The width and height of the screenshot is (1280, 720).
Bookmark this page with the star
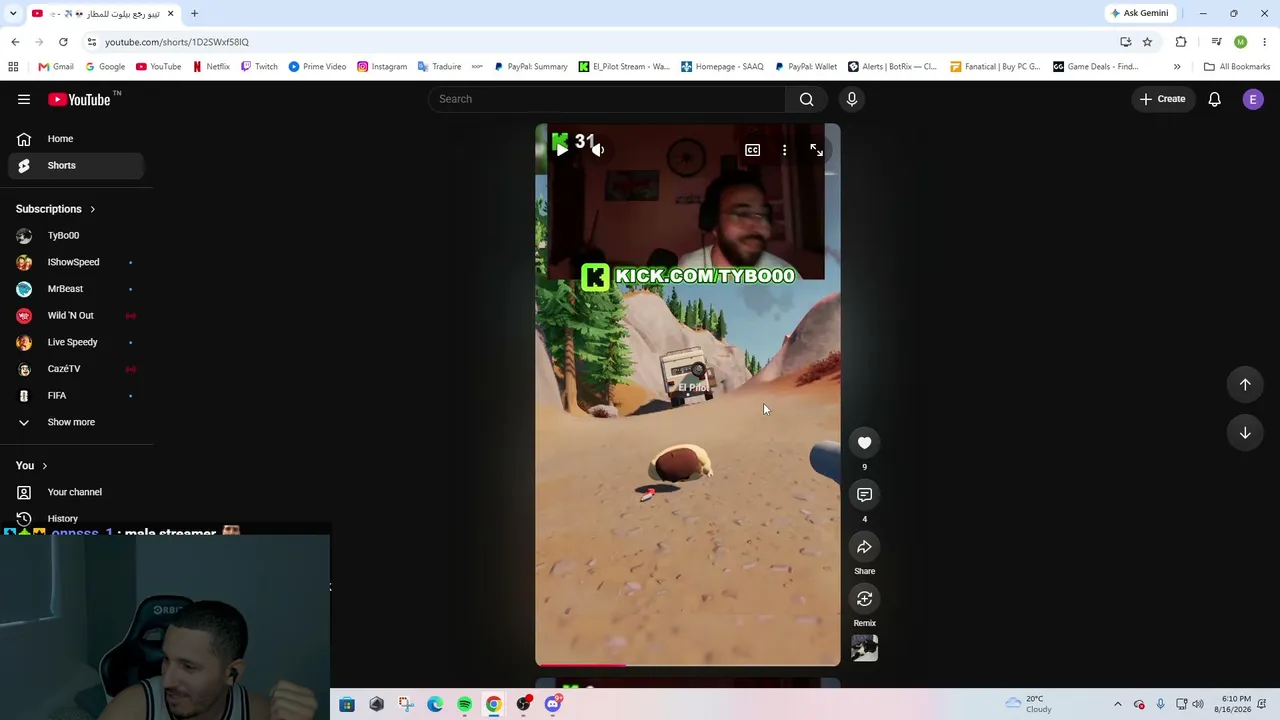click(1147, 42)
